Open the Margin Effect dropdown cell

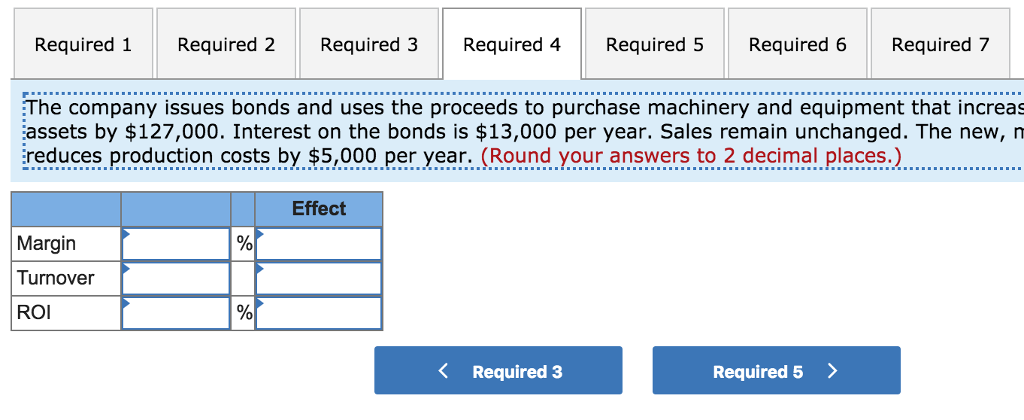[319, 244]
